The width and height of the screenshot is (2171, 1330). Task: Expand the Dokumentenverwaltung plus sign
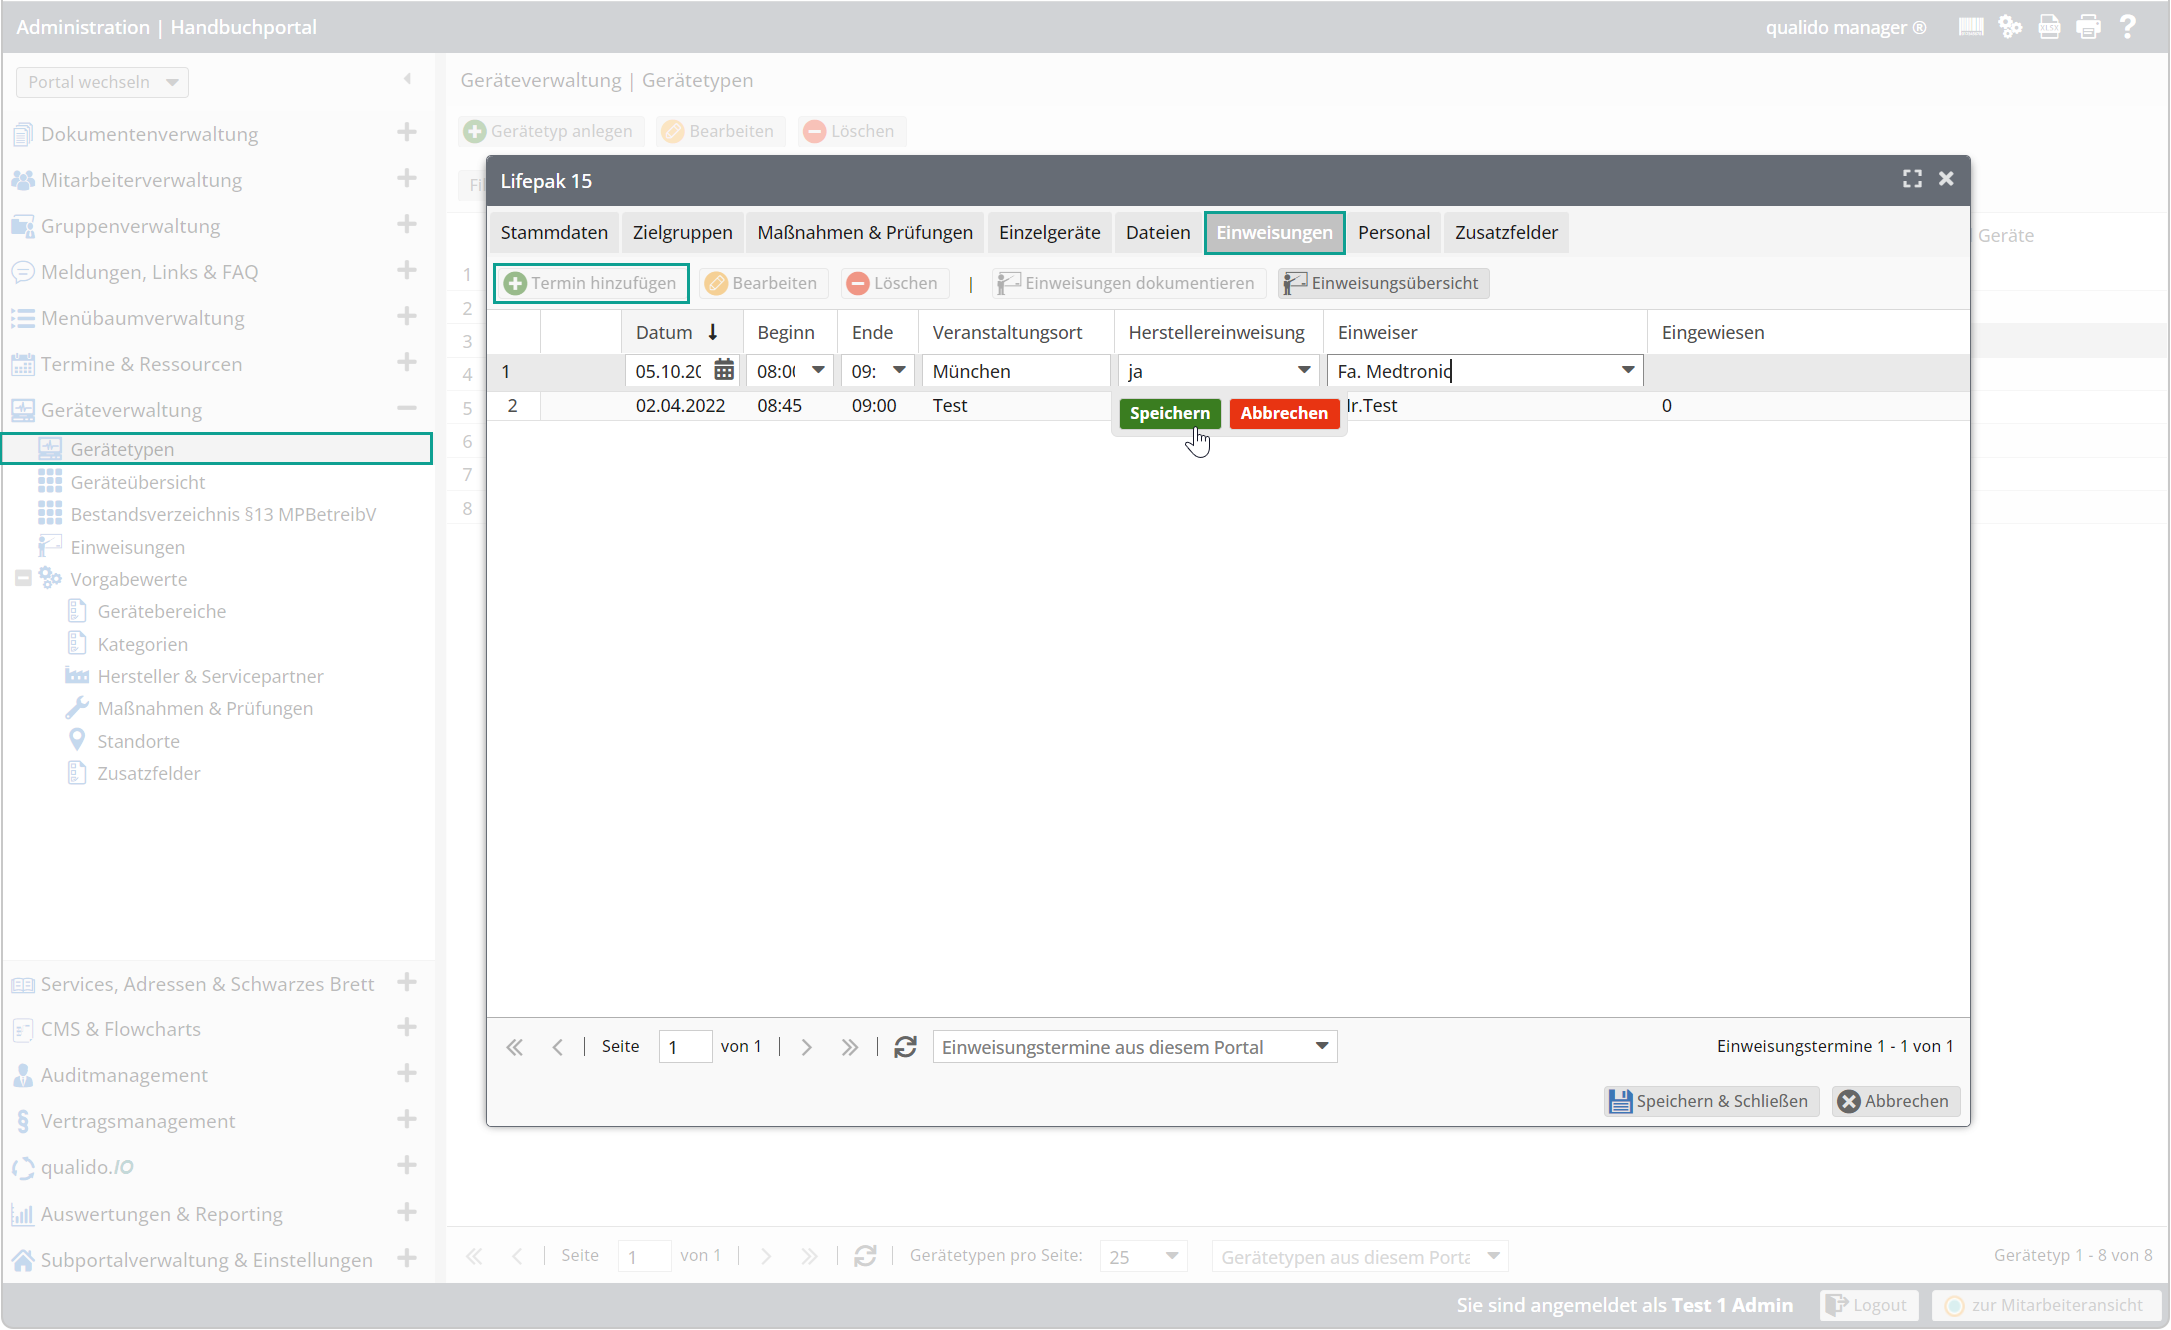406,132
